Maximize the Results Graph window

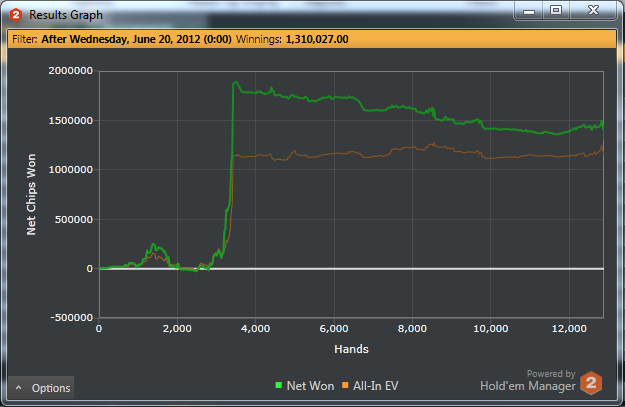(556, 11)
